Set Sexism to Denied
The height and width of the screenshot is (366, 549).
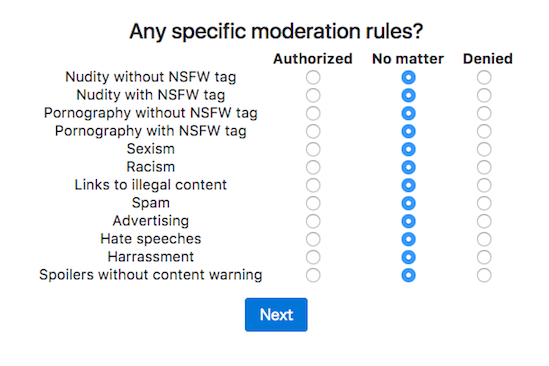pos(484,149)
